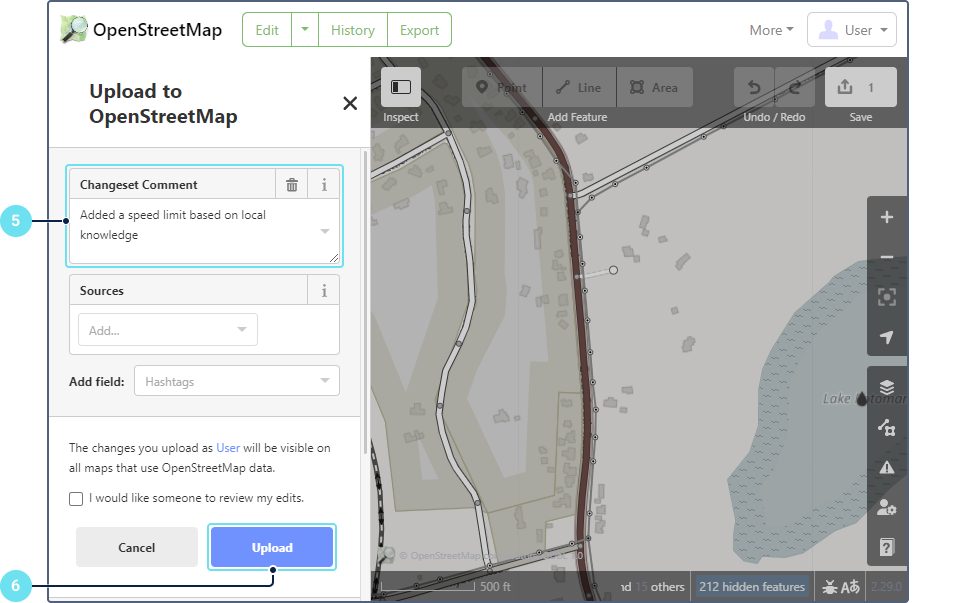This screenshot has width=955, height=603.
Task: Toggle the Inspect panel
Action: click(401, 88)
